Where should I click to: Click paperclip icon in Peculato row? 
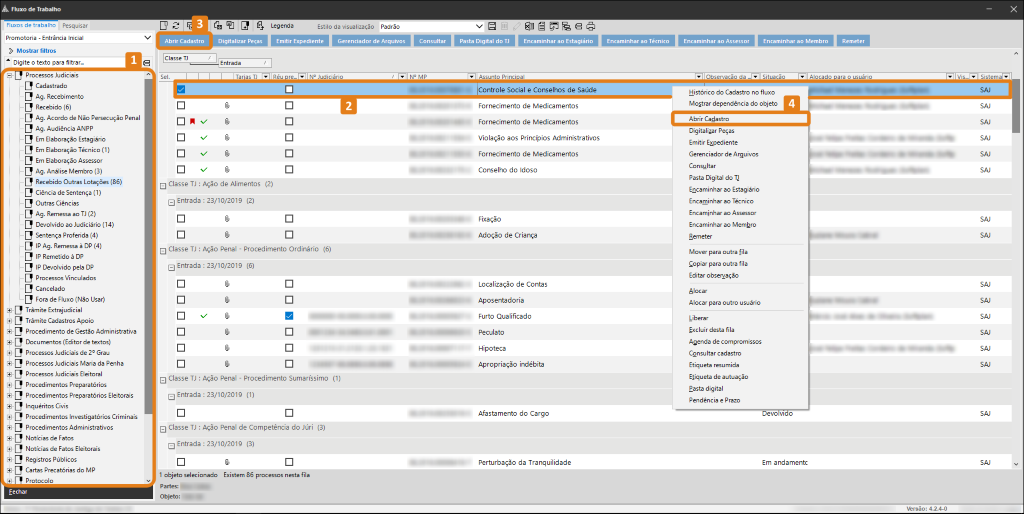coord(227,332)
